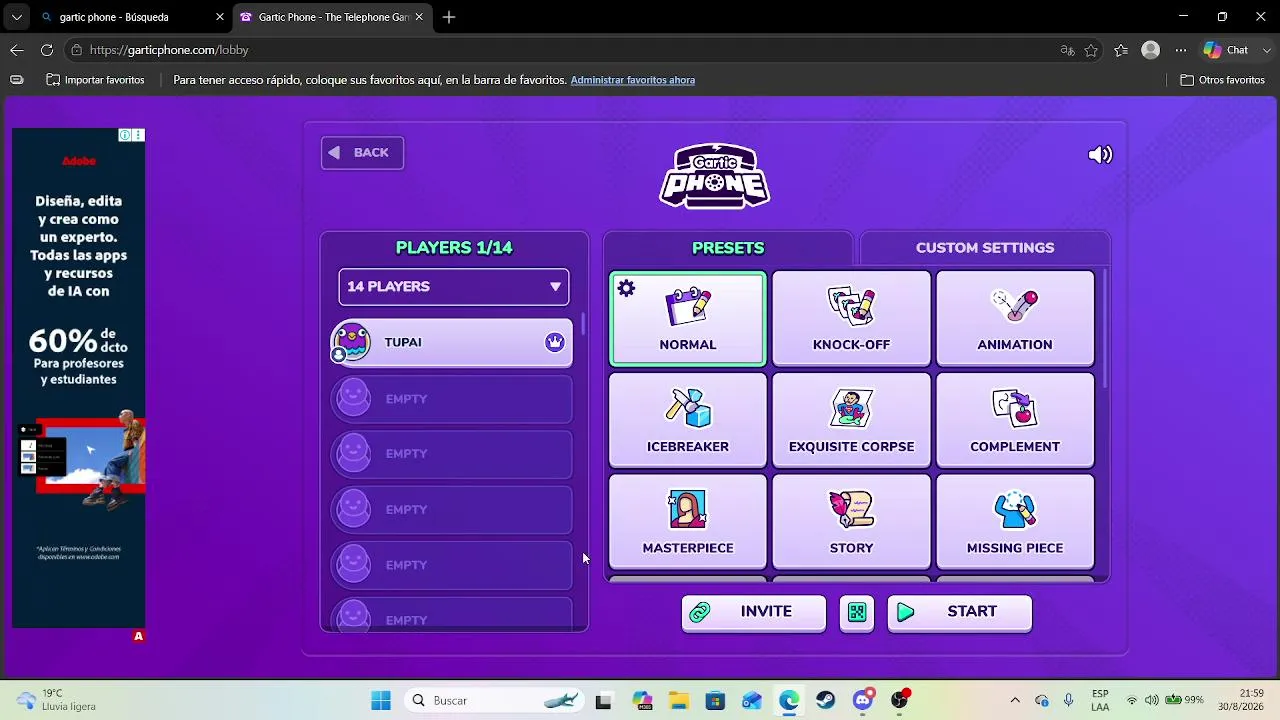Close the Gartic Phone Telephone Game tab
This screenshot has height=720, width=1280.
tap(420, 17)
